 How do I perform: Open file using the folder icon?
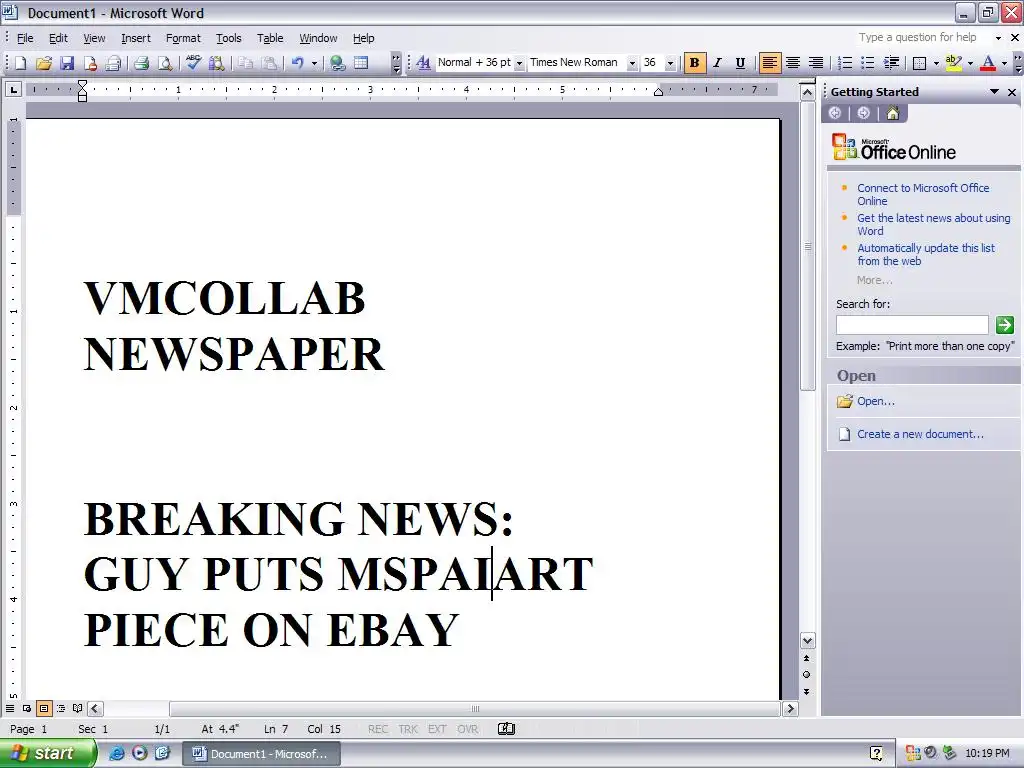pos(44,63)
